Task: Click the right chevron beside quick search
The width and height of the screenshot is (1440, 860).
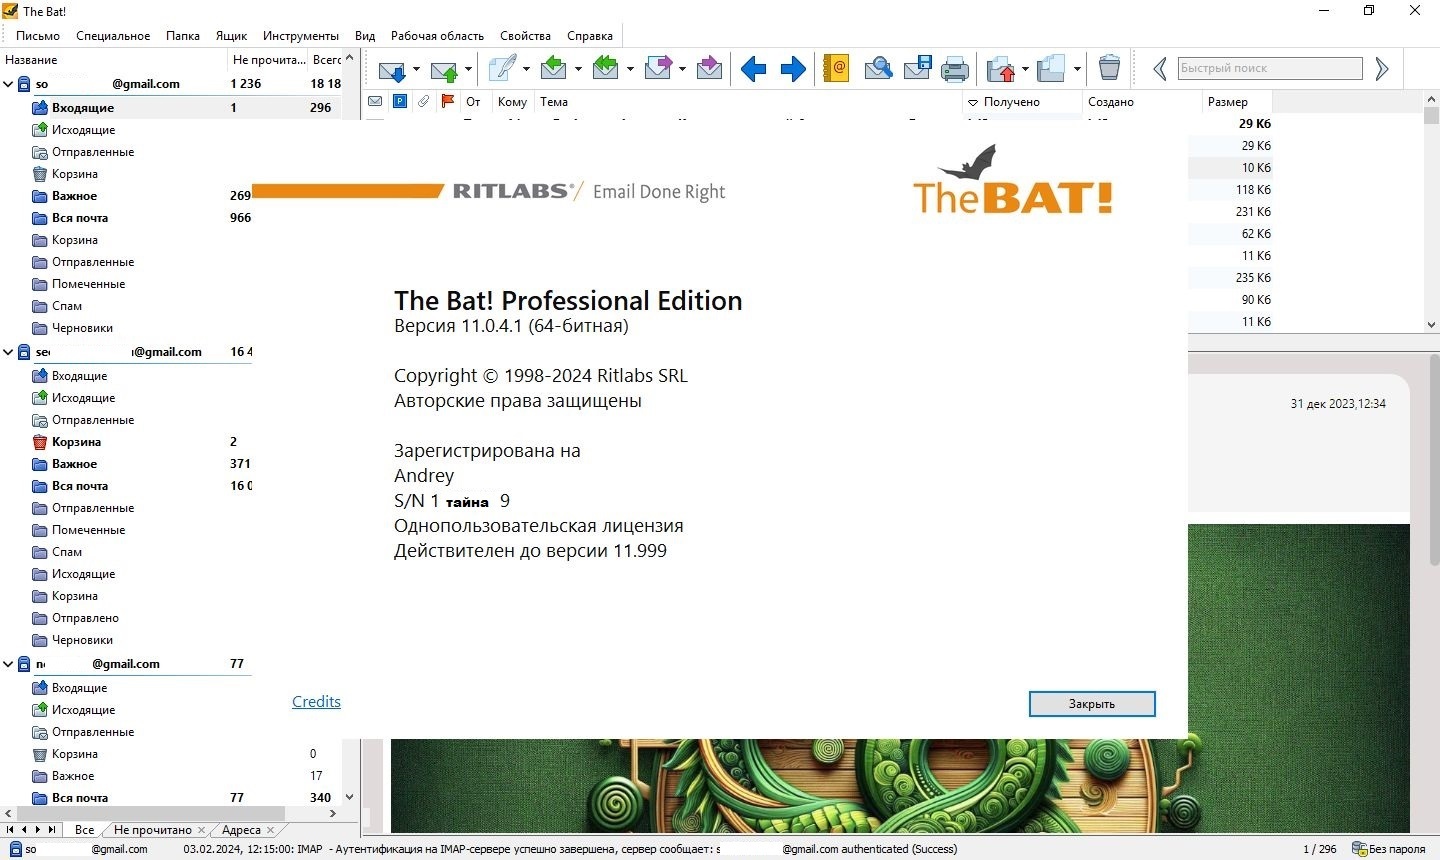Action: pos(1382,69)
